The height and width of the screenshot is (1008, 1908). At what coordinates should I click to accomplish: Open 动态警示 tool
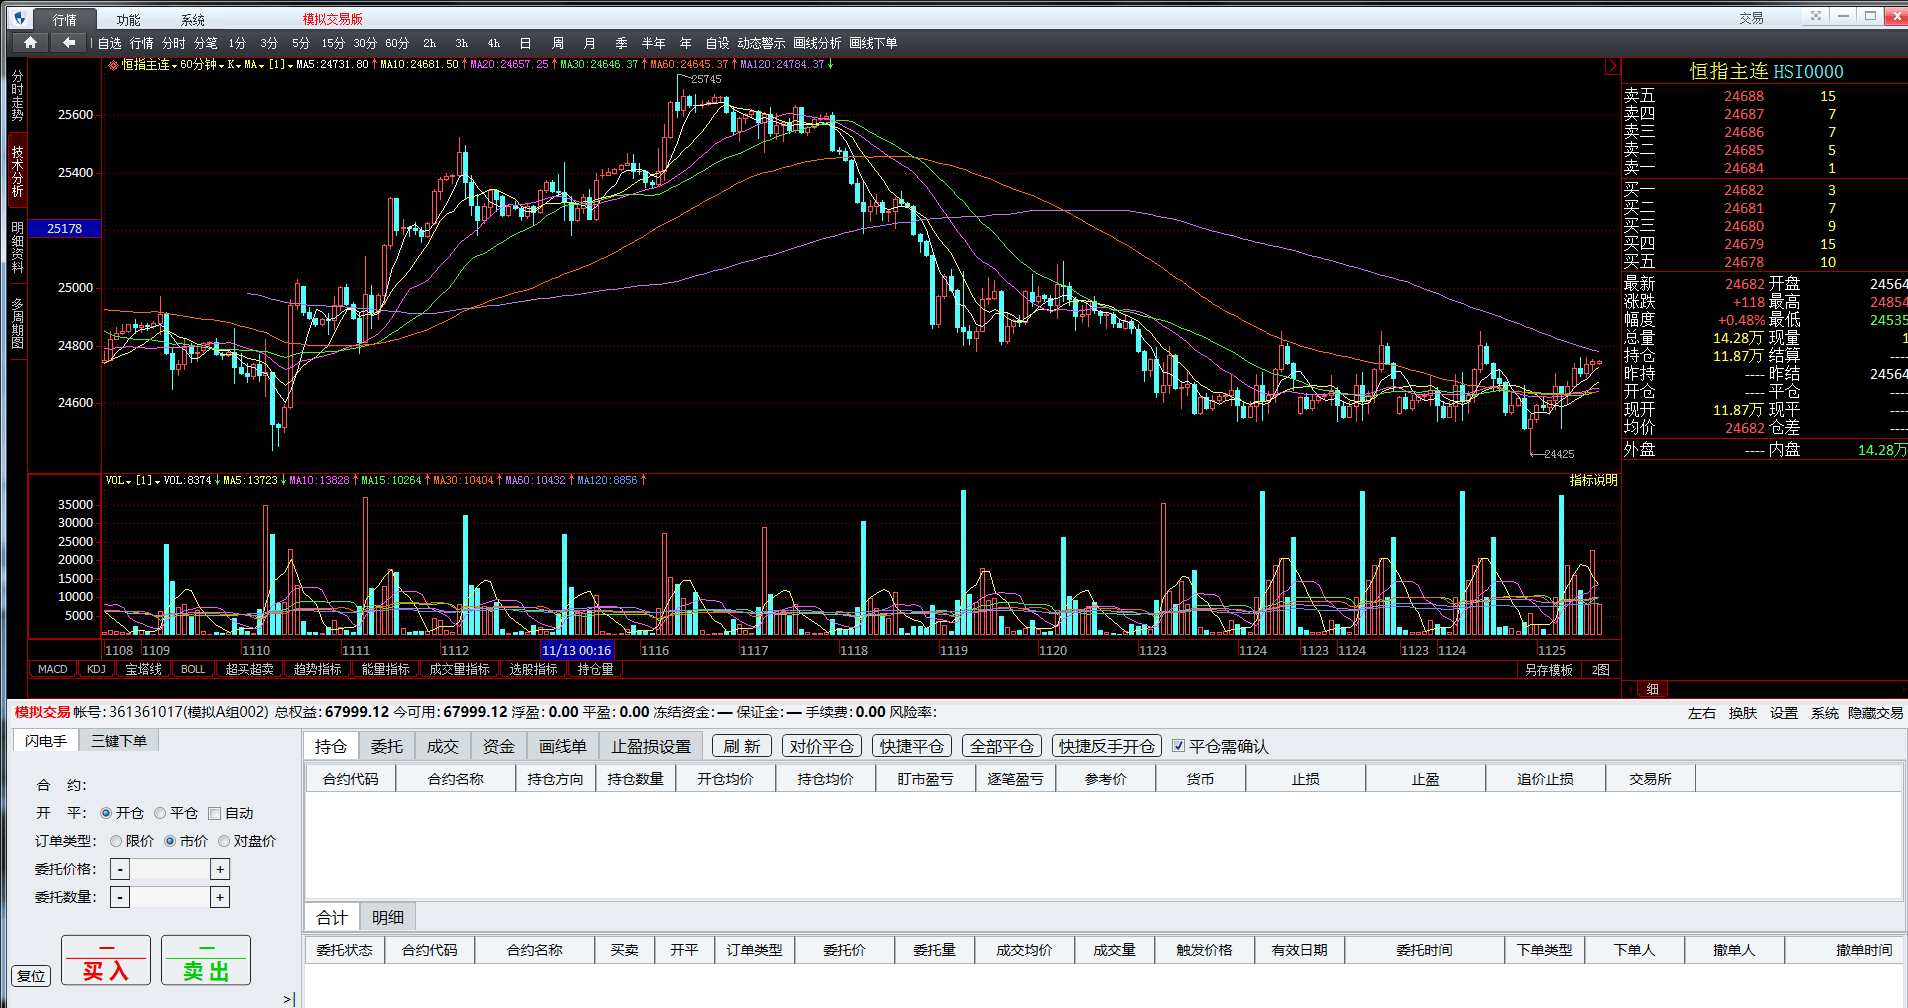(x=761, y=43)
